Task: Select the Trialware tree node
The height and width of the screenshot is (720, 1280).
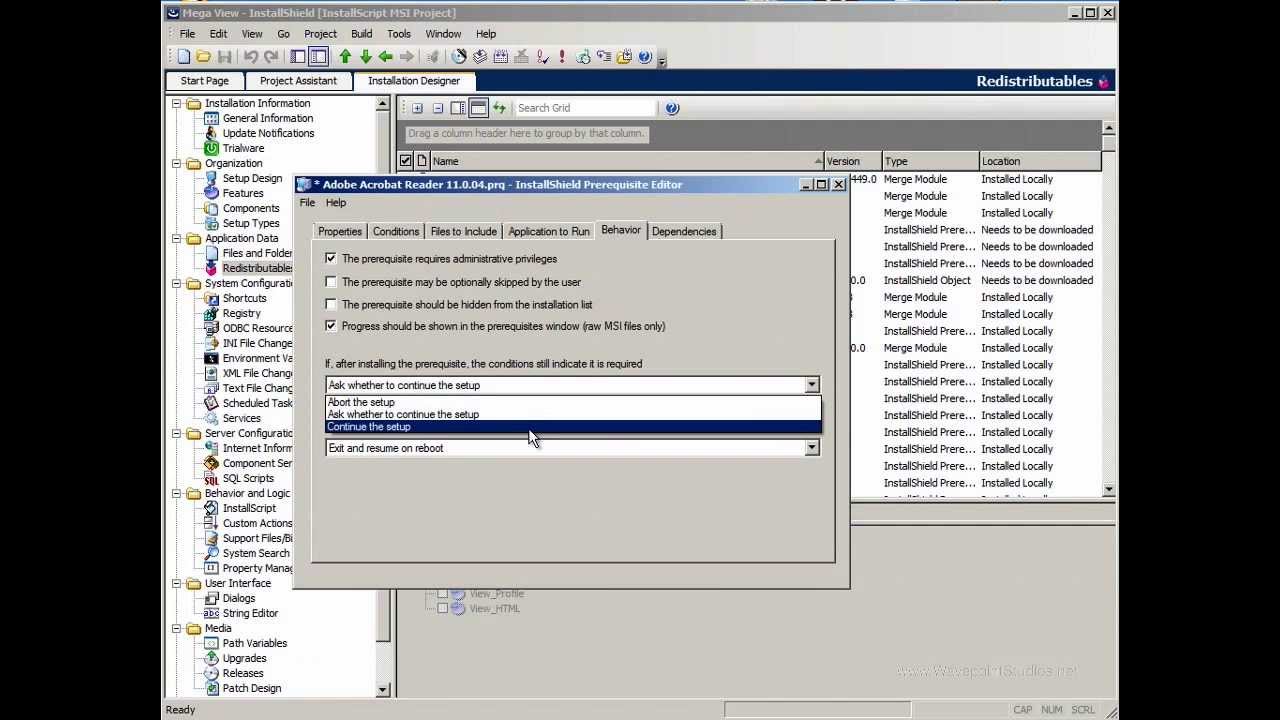Action: (x=243, y=148)
